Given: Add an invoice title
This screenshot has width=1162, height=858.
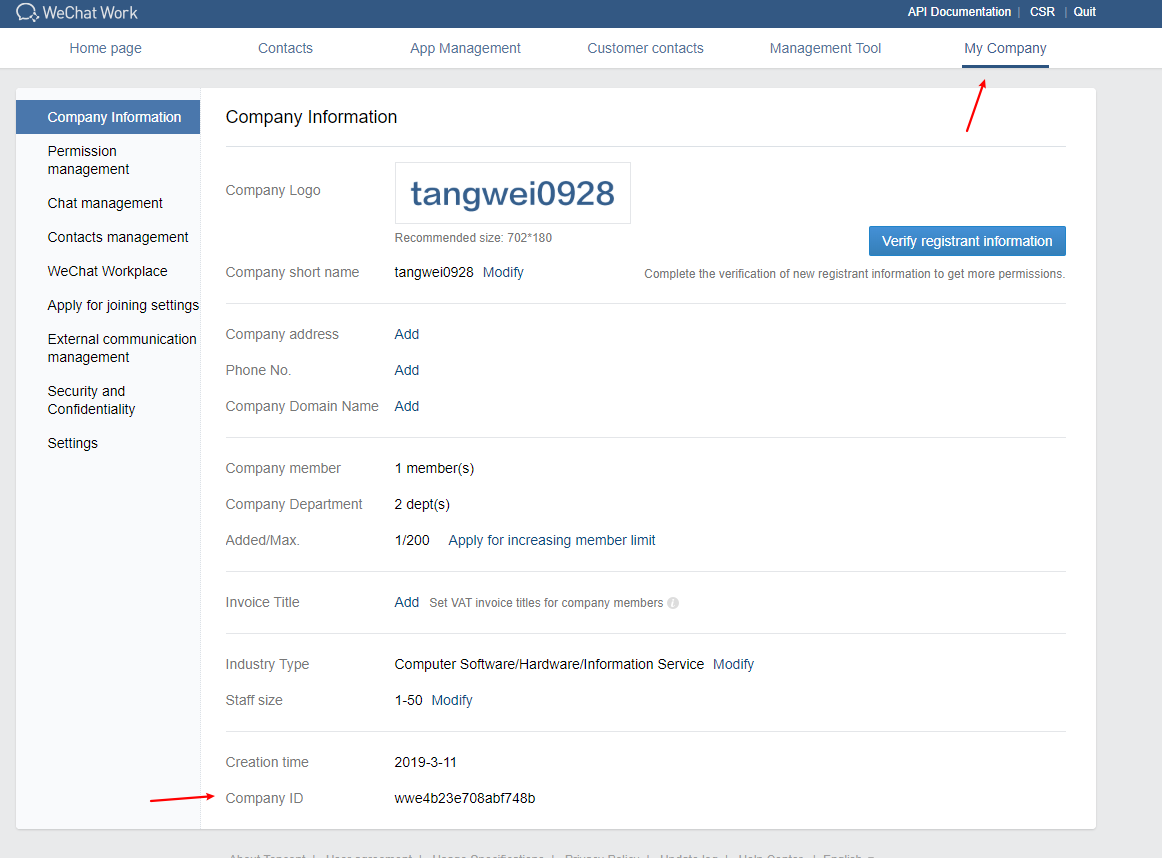Looking at the screenshot, I should 407,602.
